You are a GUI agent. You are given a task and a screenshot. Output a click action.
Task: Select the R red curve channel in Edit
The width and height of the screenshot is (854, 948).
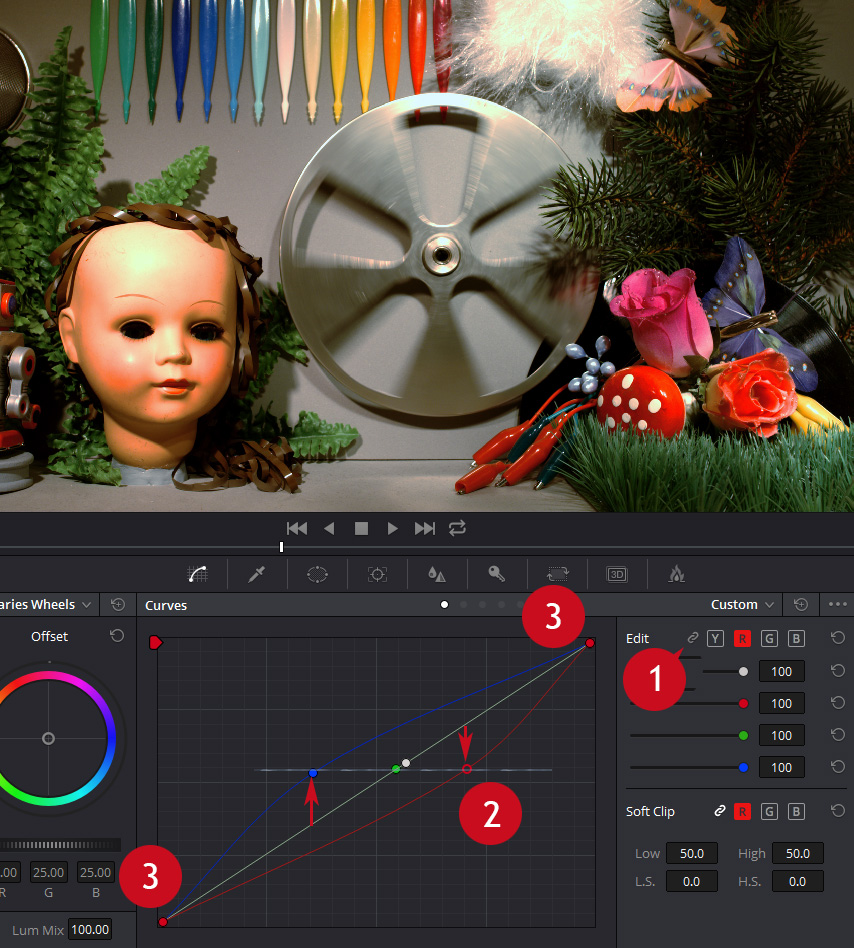tap(742, 638)
